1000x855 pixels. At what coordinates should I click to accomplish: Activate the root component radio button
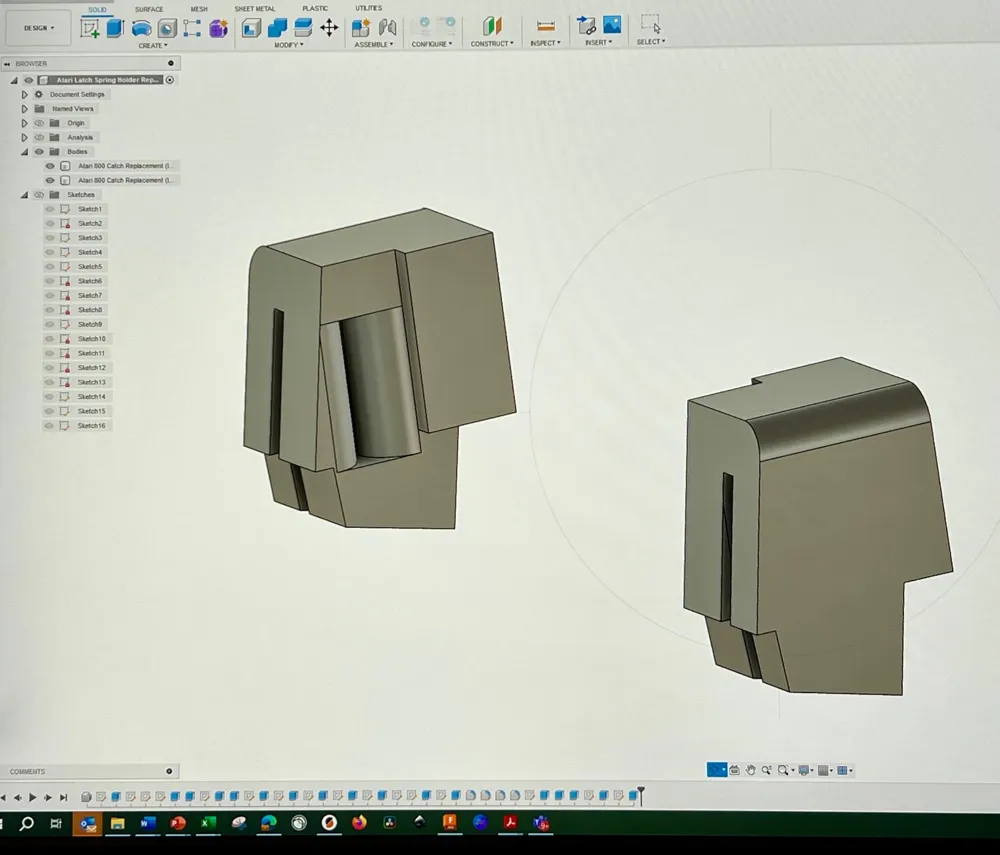170,80
